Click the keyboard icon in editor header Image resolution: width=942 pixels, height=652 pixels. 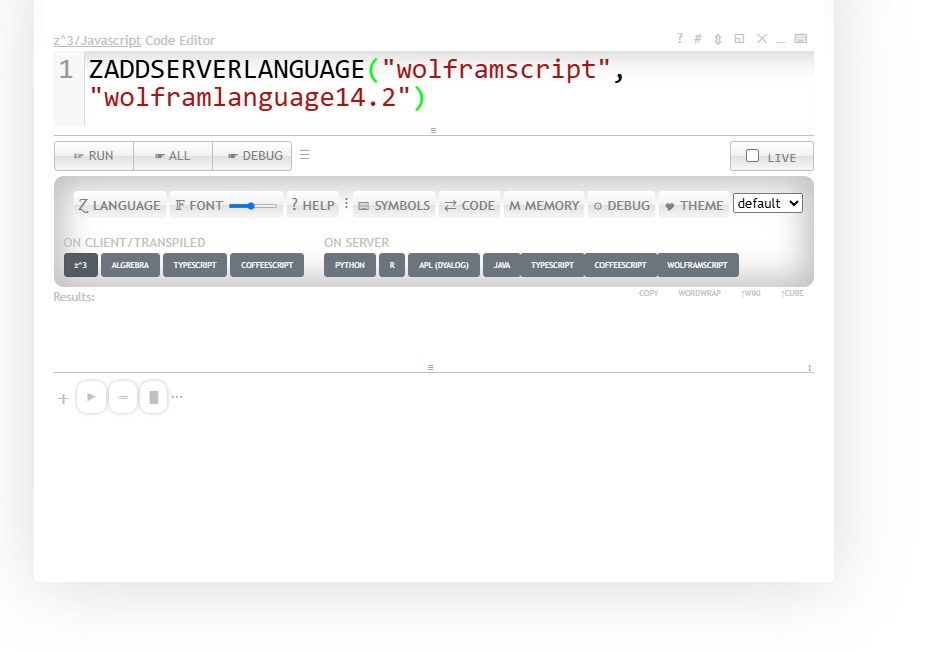pyautogui.click(x=800, y=39)
